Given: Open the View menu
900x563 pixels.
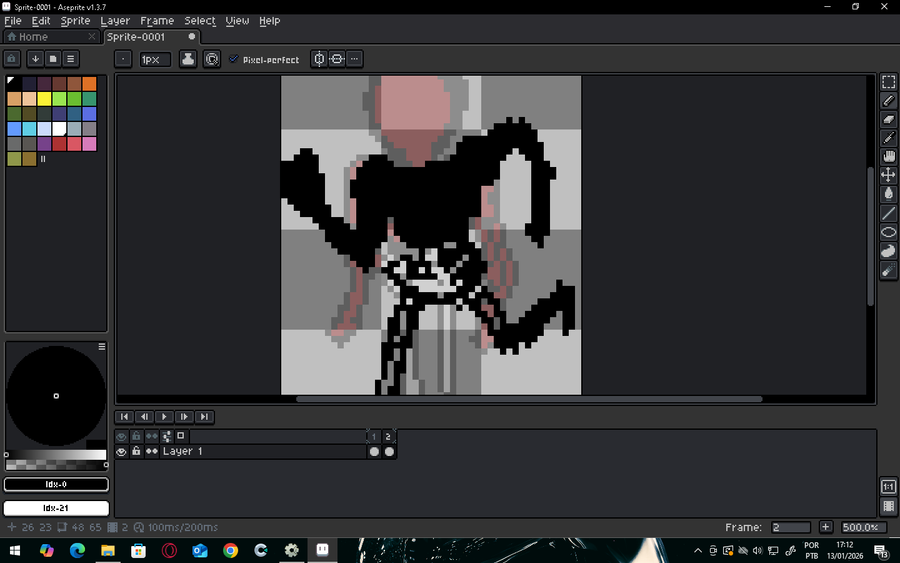Looking at the screenshot, I should click(237, 21).
